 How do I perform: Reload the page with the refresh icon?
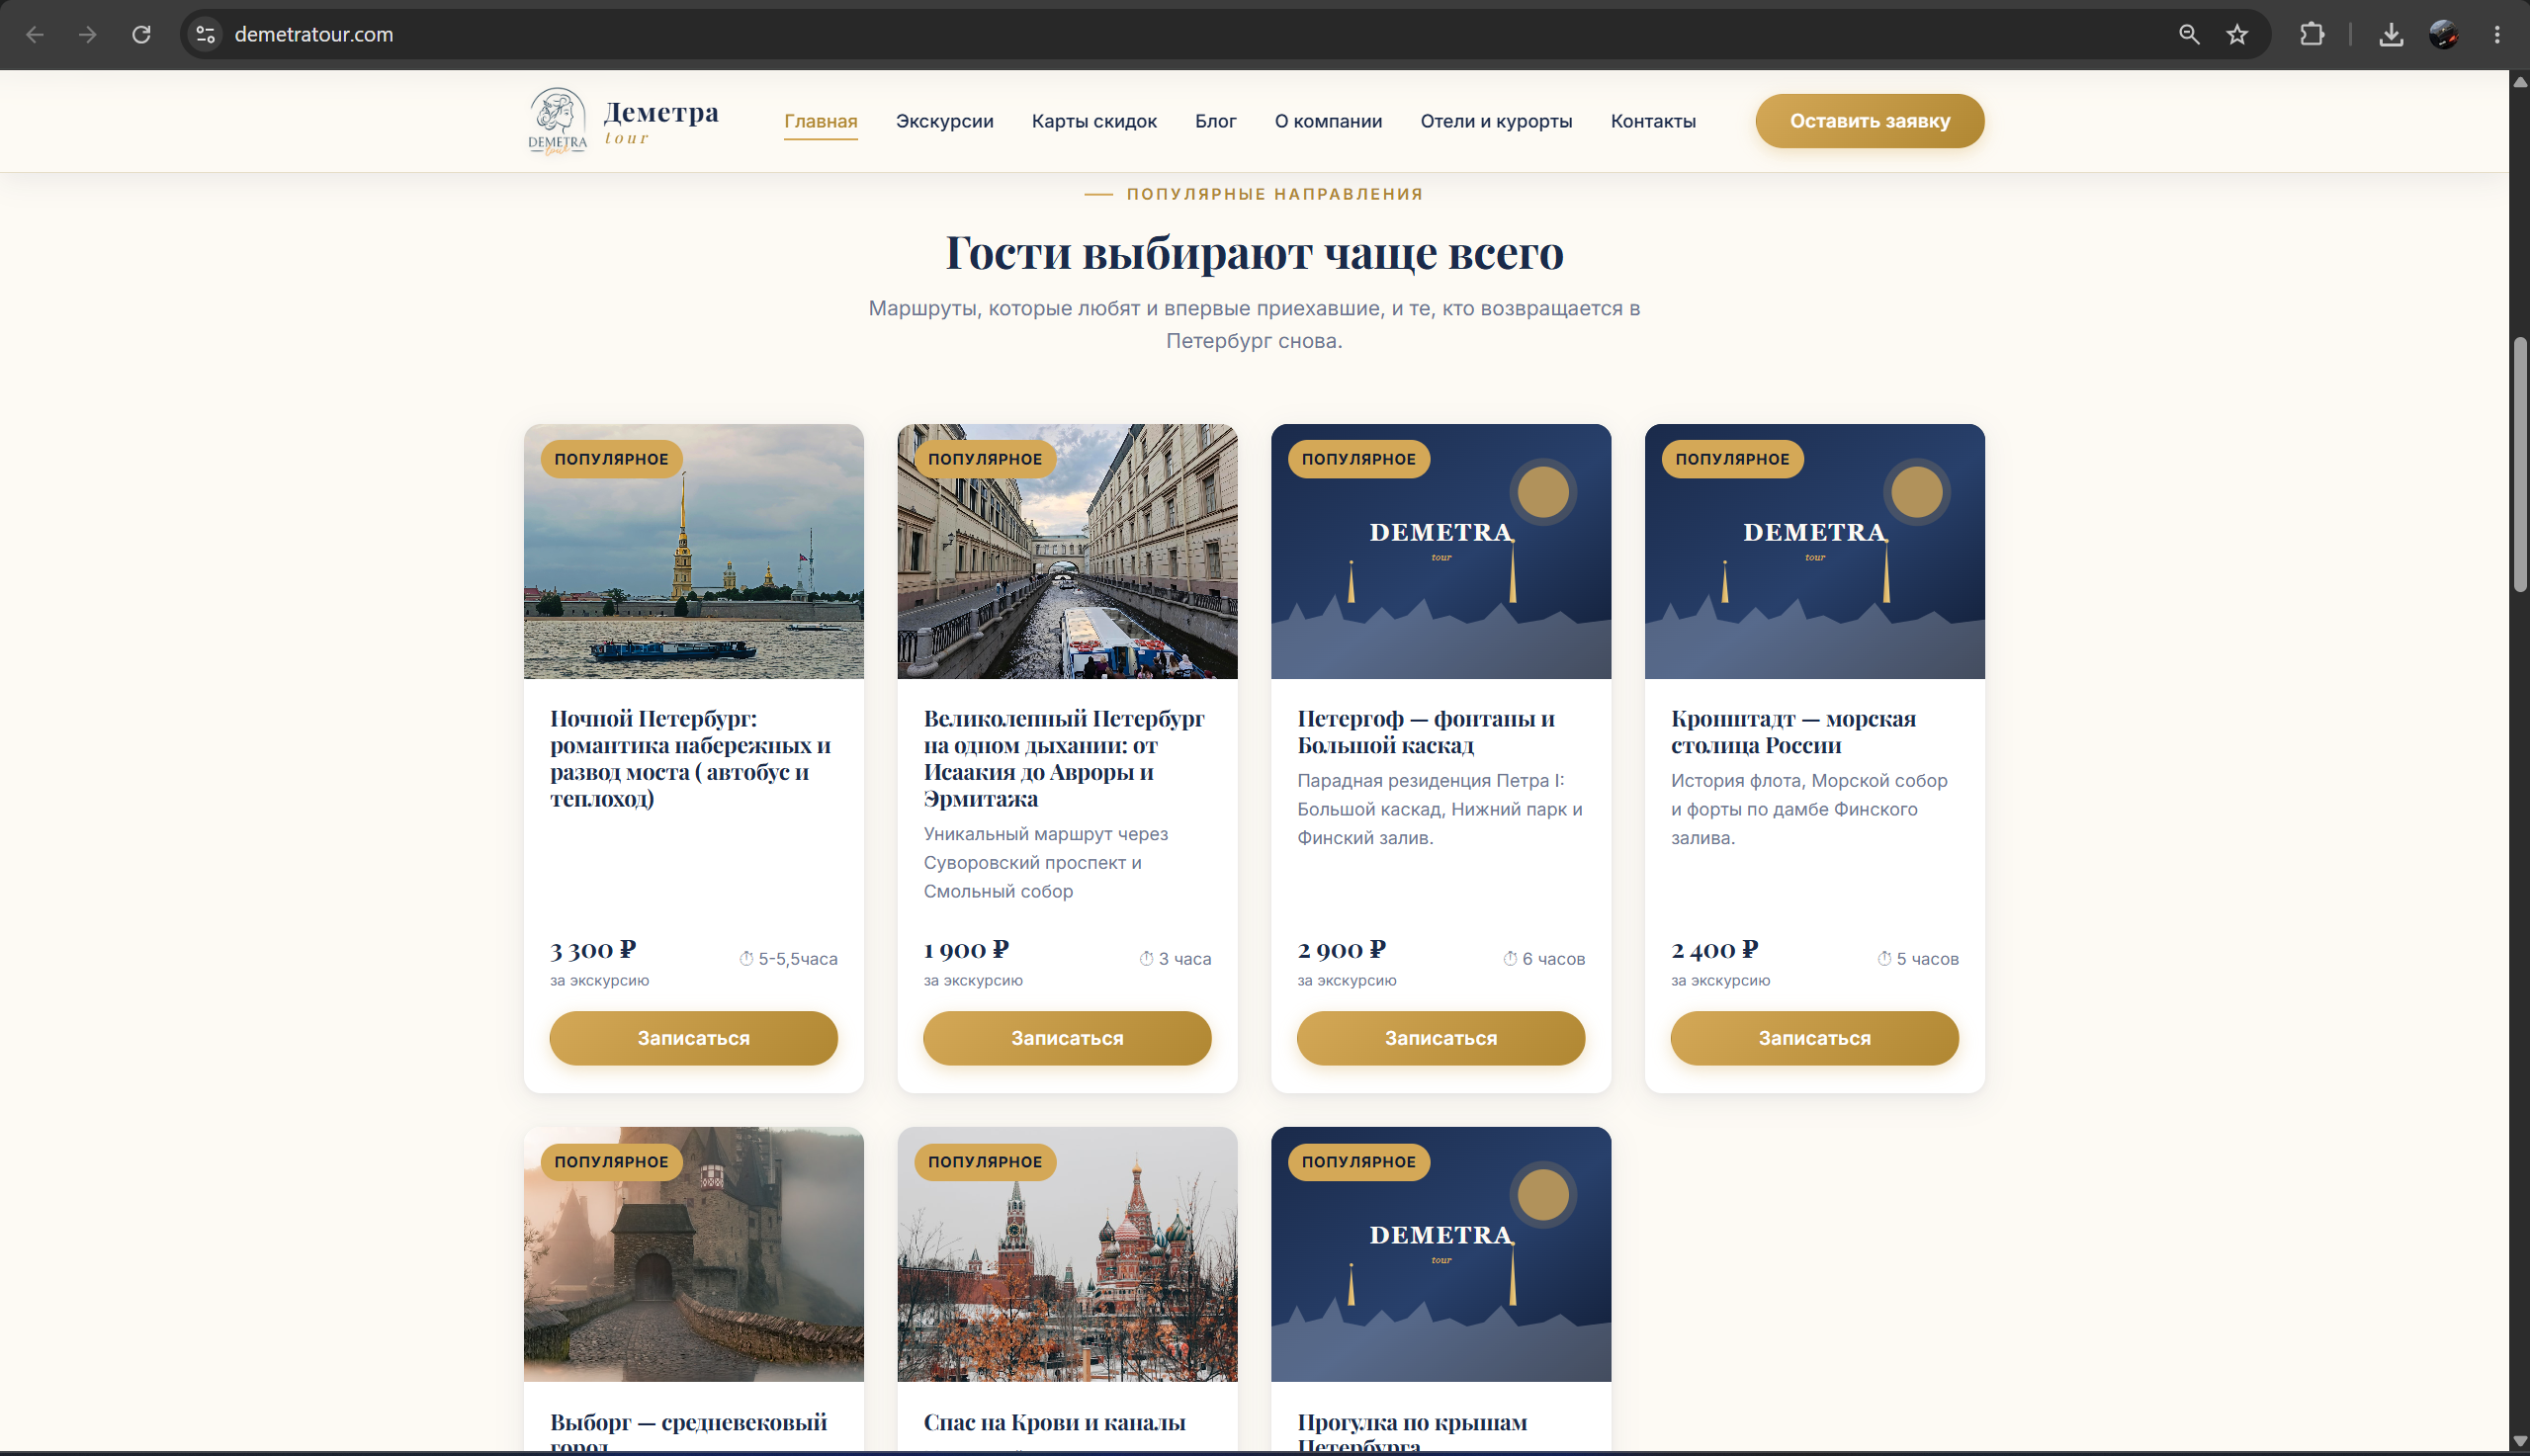pyautogui.click(x=141, y=35)
